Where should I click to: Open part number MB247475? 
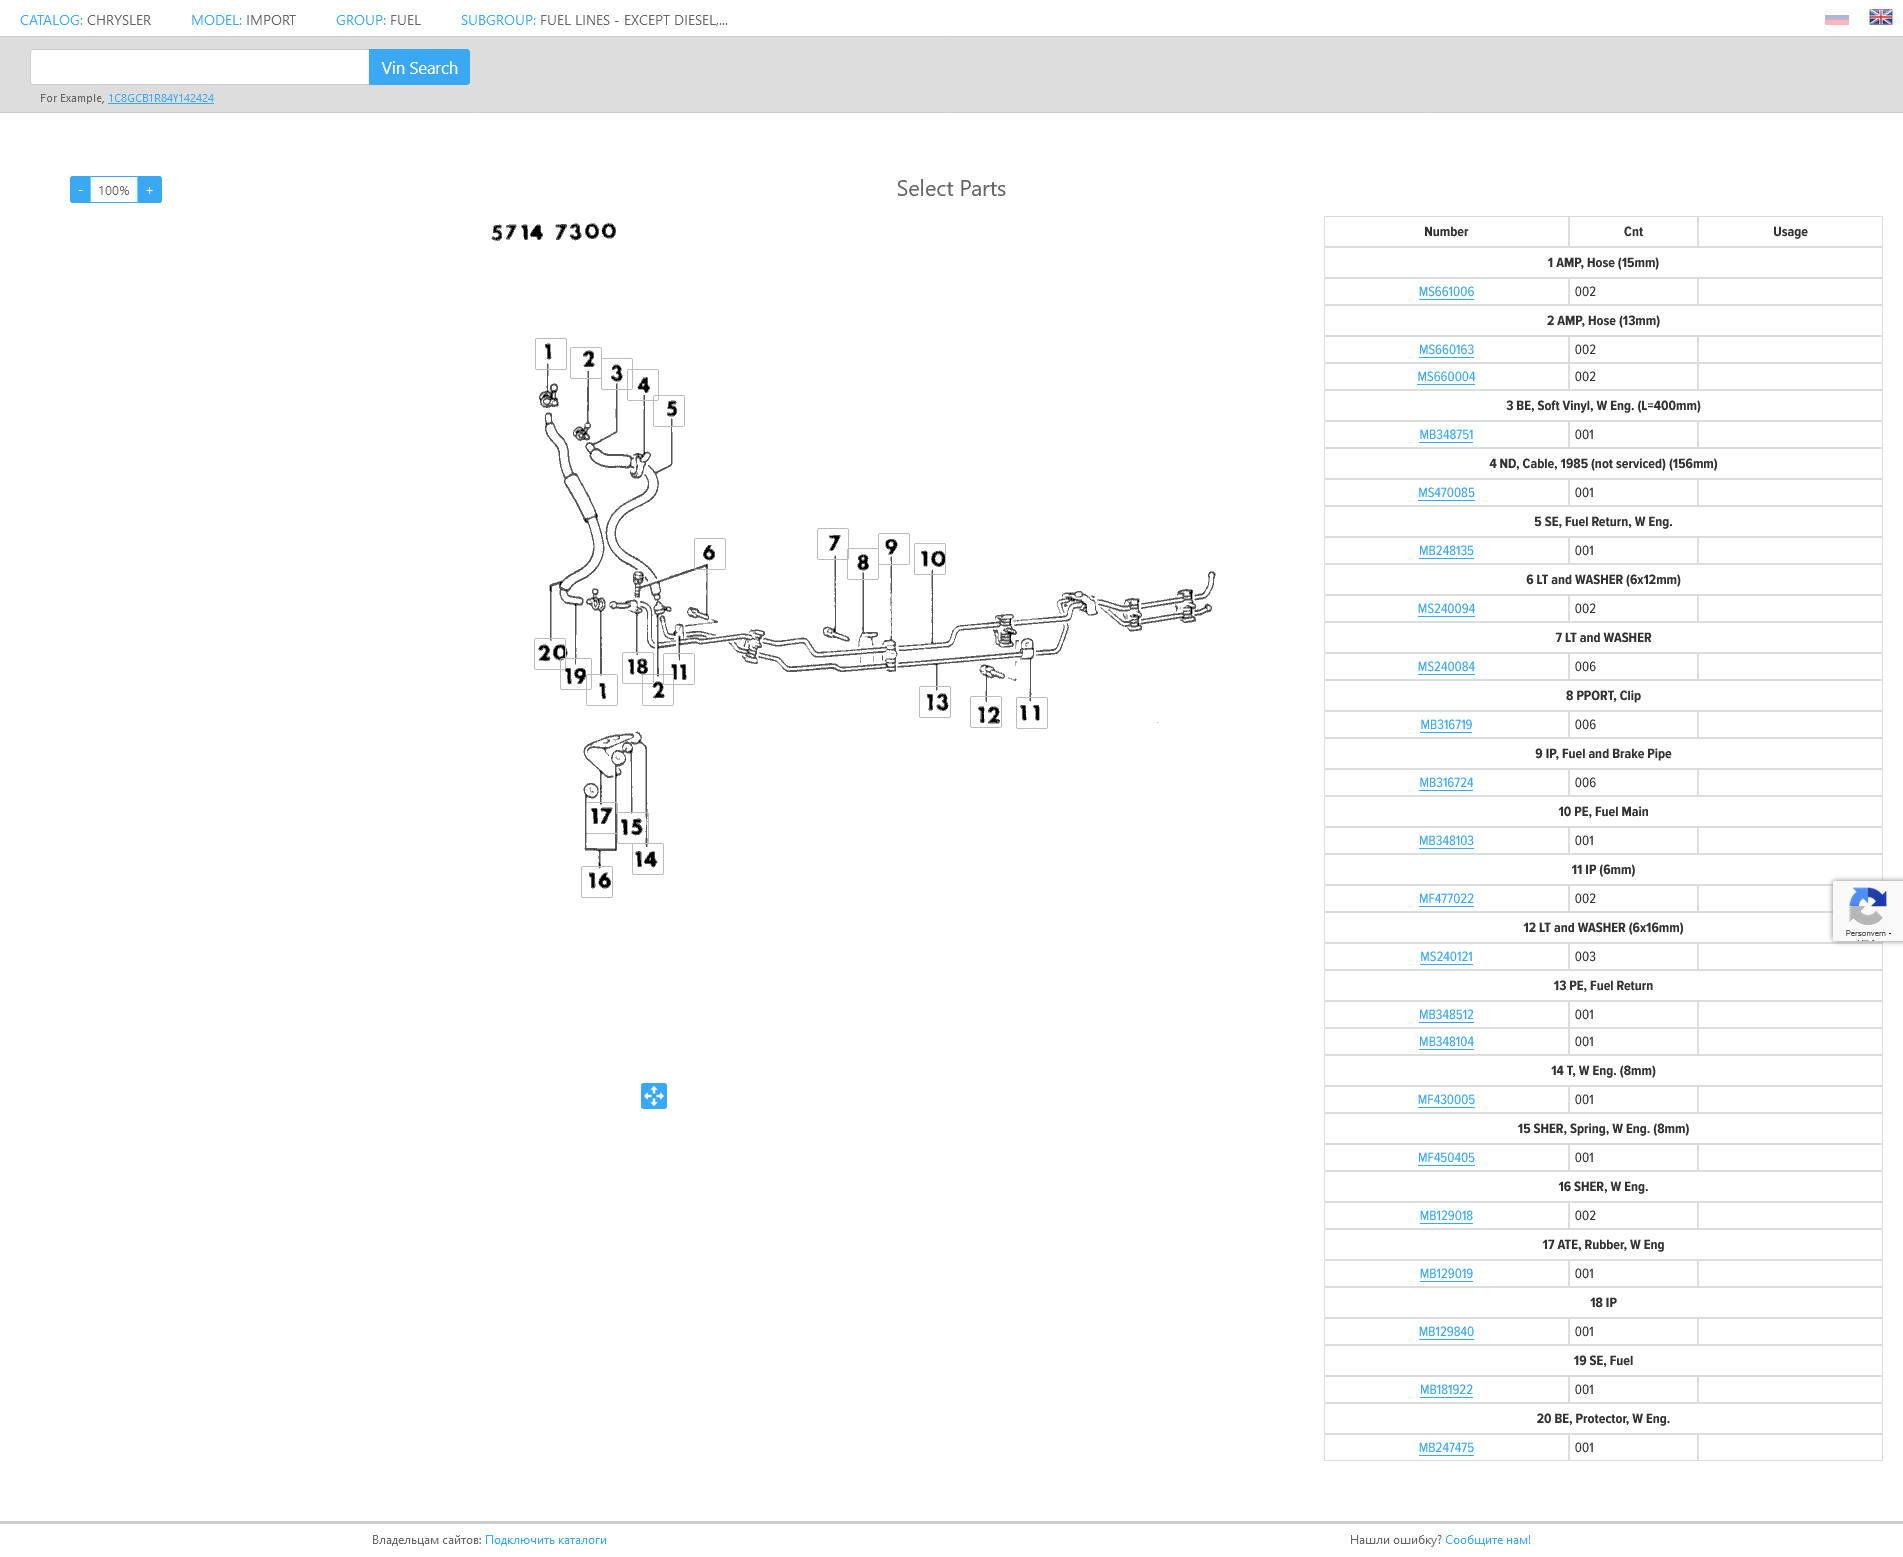pyautogui.click(x=1446, y=1448)
